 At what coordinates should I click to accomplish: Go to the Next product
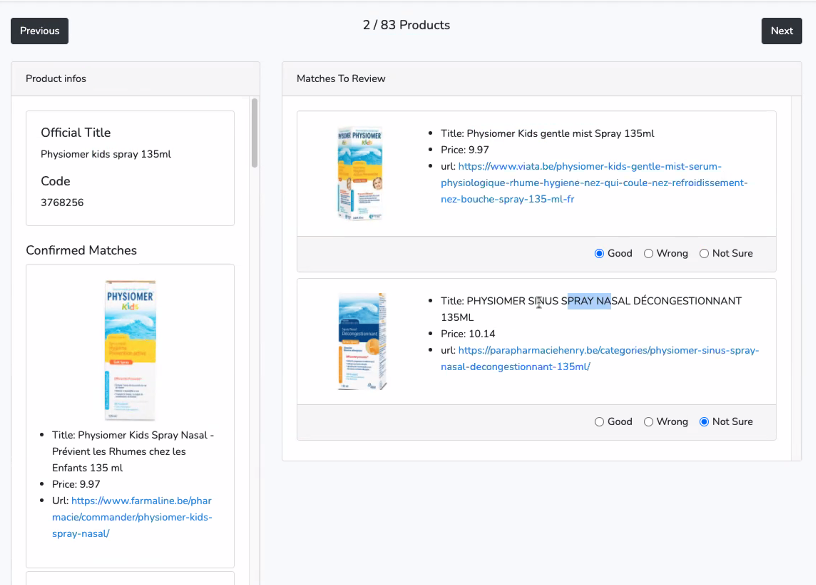(781, 31)
